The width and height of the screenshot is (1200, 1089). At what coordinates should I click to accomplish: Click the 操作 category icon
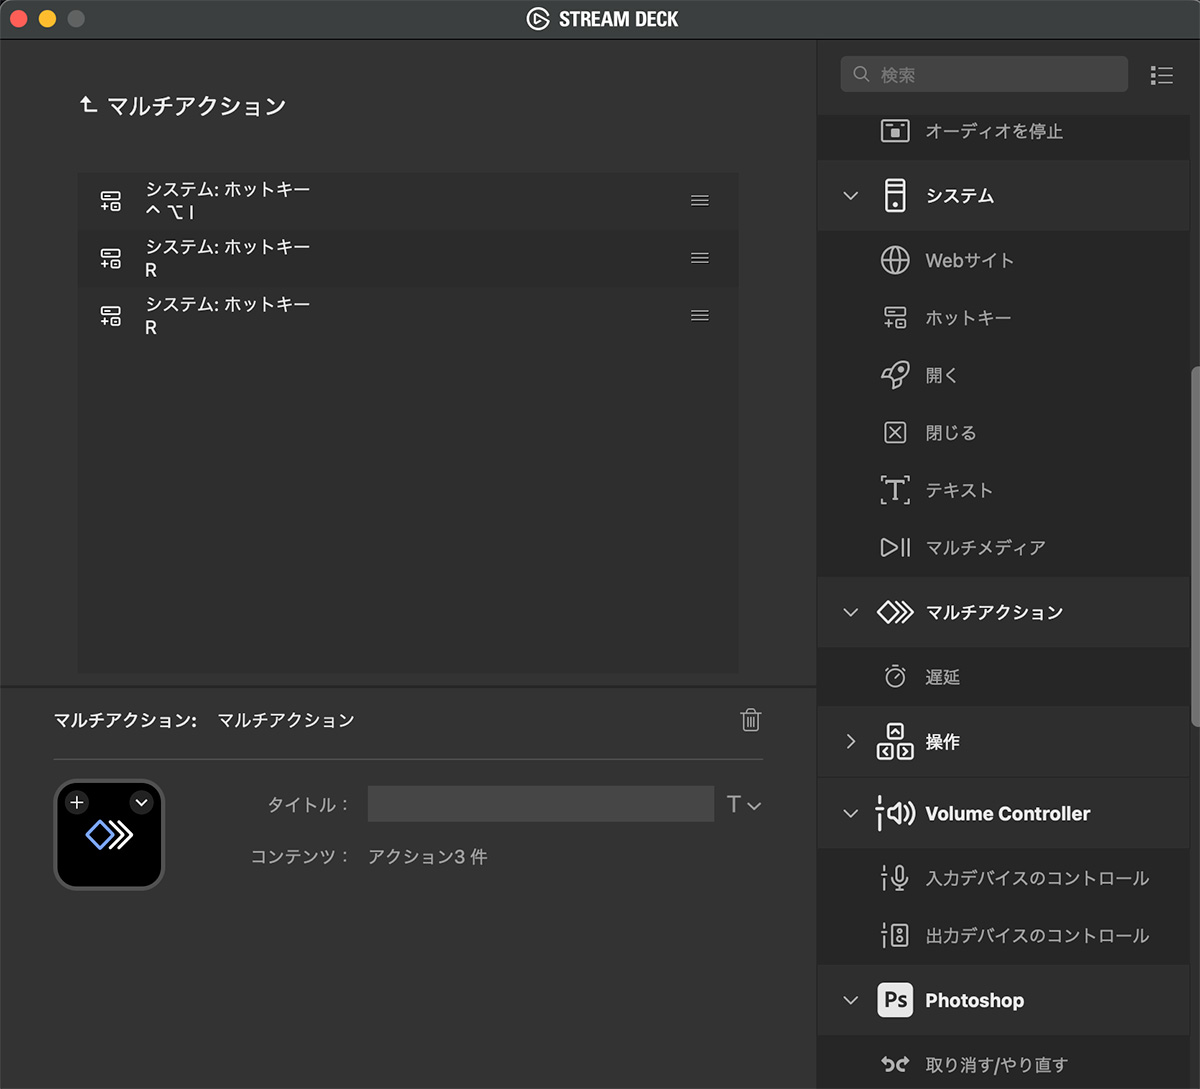click(895, 742)
